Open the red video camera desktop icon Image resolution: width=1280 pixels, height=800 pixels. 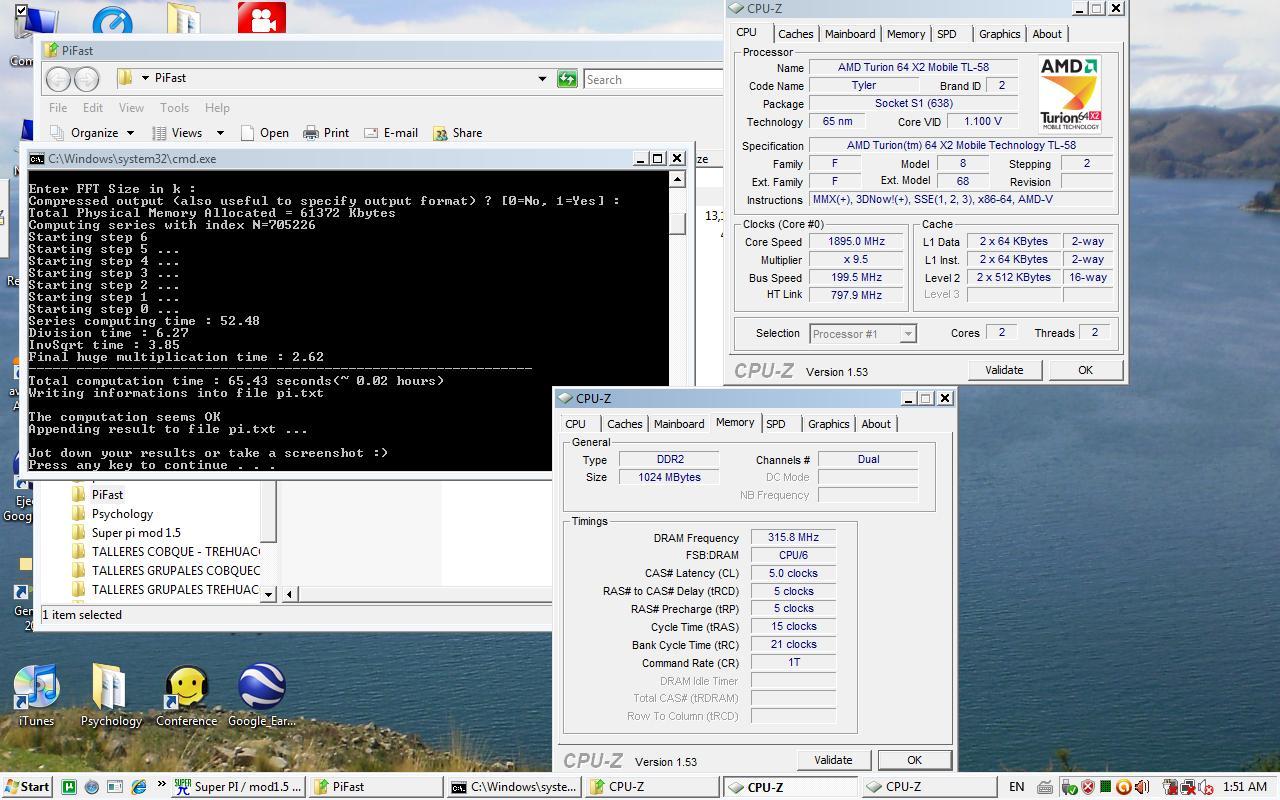tap(262, 19)
